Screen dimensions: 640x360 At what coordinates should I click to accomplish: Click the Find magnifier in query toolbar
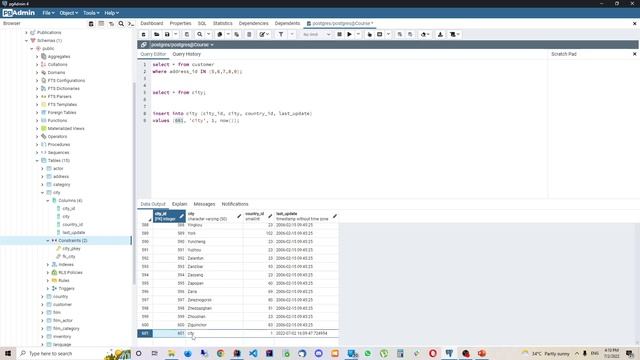click(200, 35)
